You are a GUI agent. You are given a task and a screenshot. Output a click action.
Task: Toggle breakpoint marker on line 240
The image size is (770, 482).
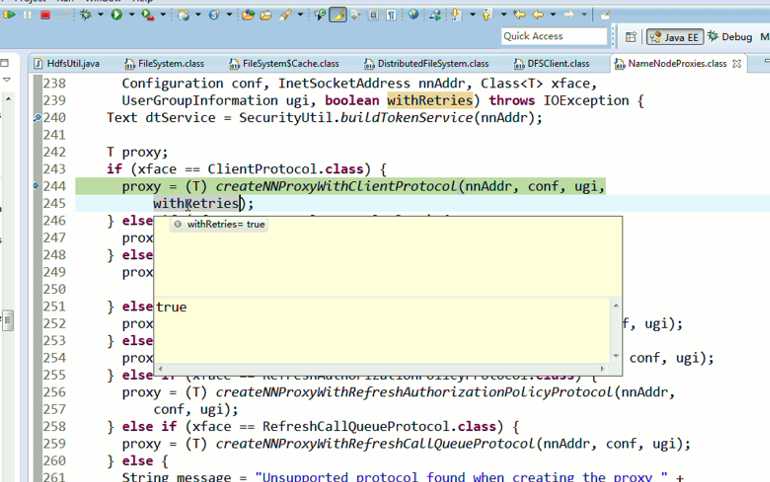coord(37,117)
